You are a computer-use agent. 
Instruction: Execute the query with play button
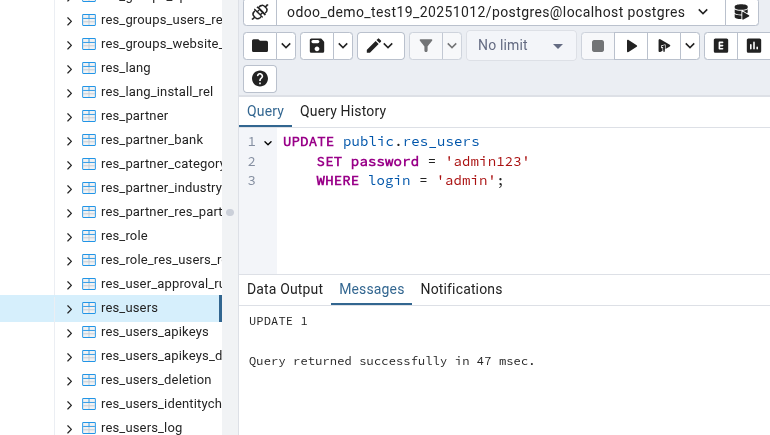[631, 46]
